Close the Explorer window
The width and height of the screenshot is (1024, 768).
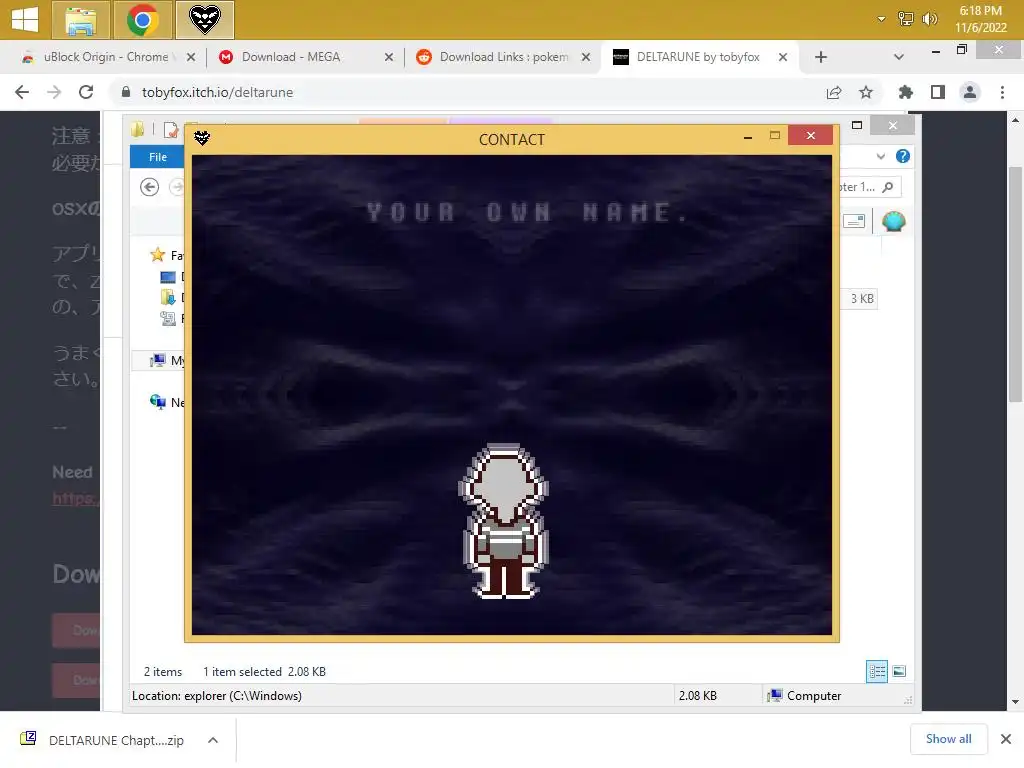pos(893,125)
